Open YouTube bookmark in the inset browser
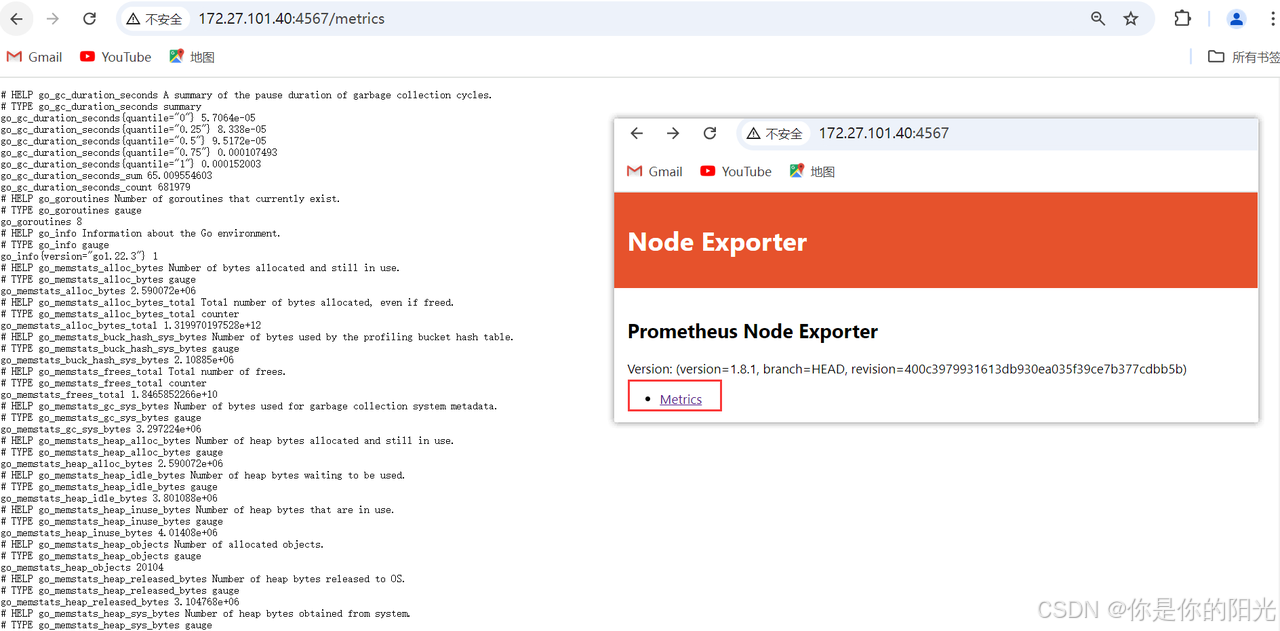The height and width of the screenshot is (631, 1280). tap(736, 171)
